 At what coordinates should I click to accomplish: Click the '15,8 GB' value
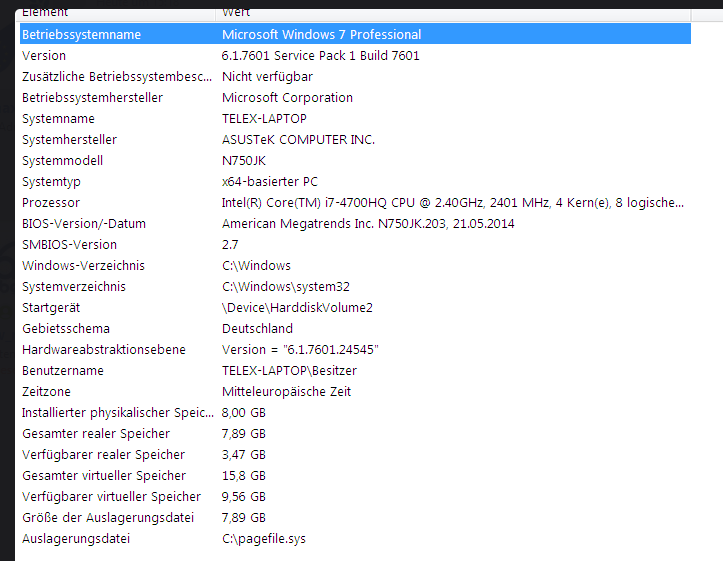coord(243,476)
